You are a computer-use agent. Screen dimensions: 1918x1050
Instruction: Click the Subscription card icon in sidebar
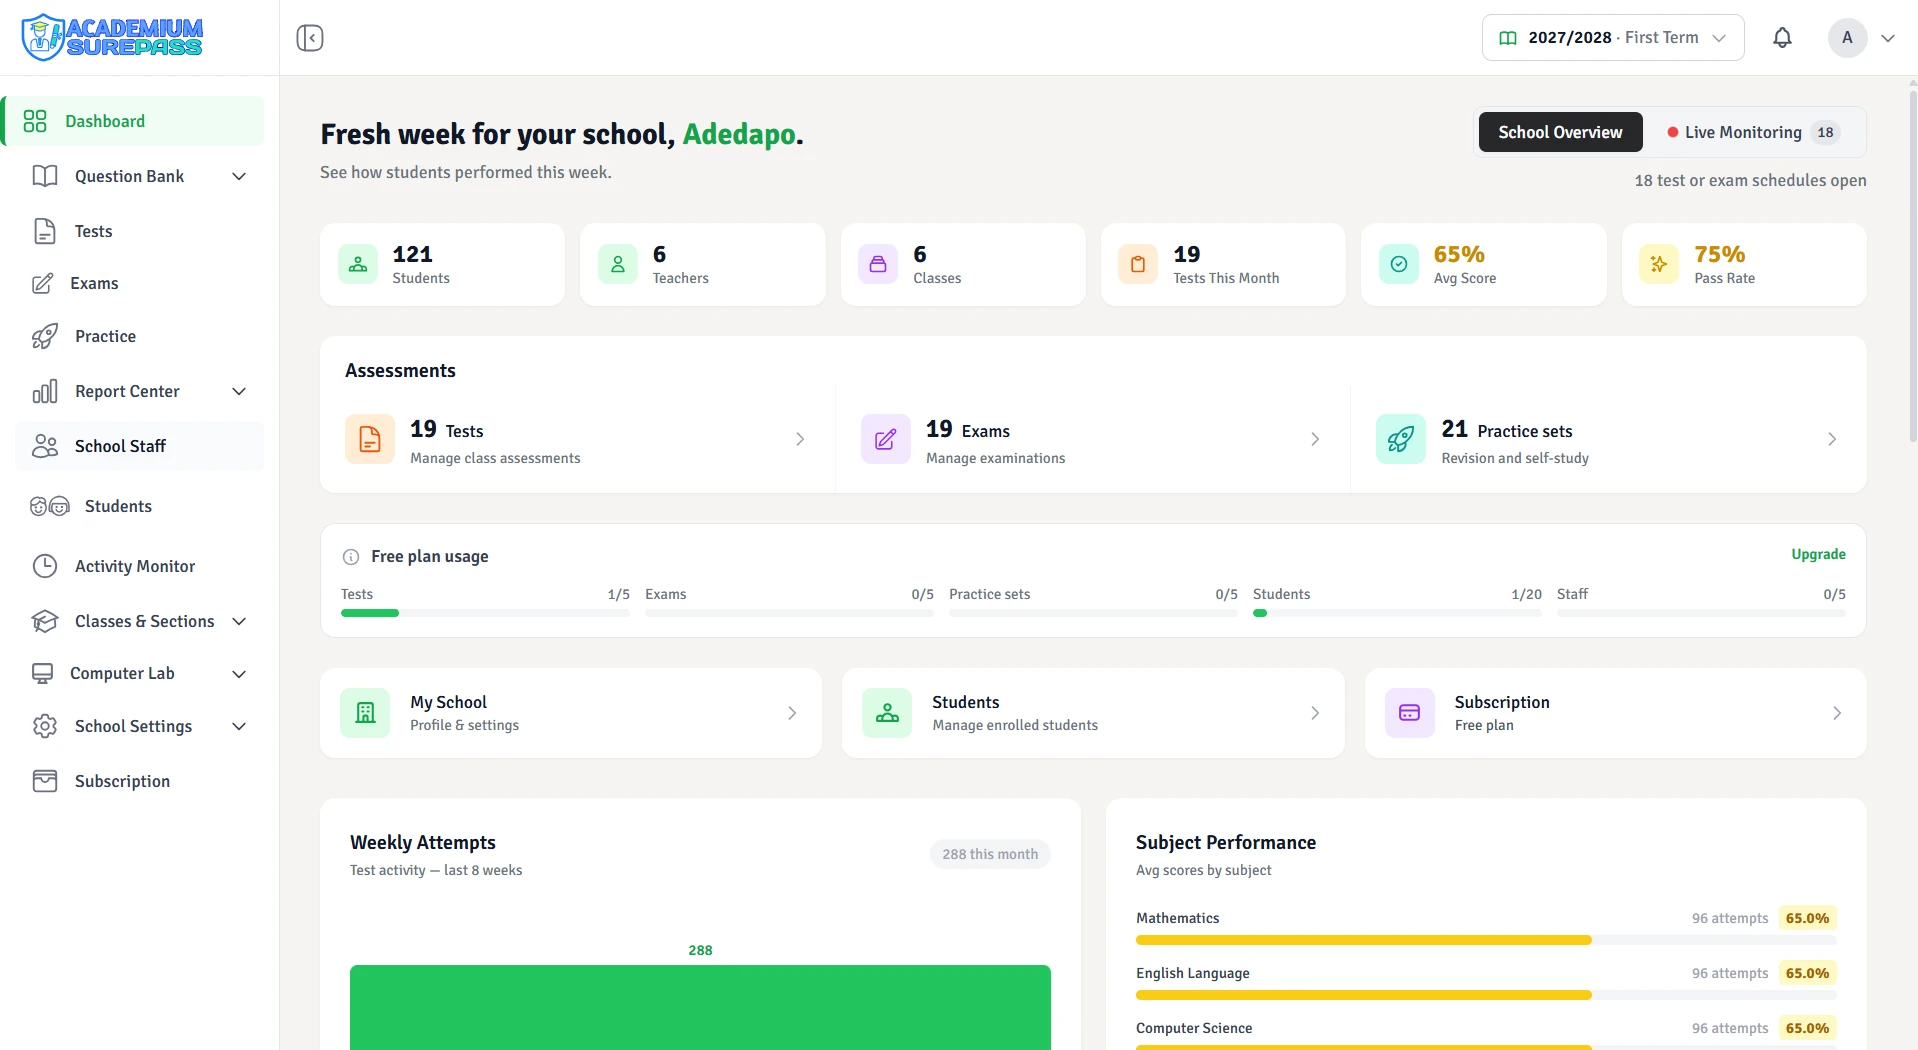[45, 781]
